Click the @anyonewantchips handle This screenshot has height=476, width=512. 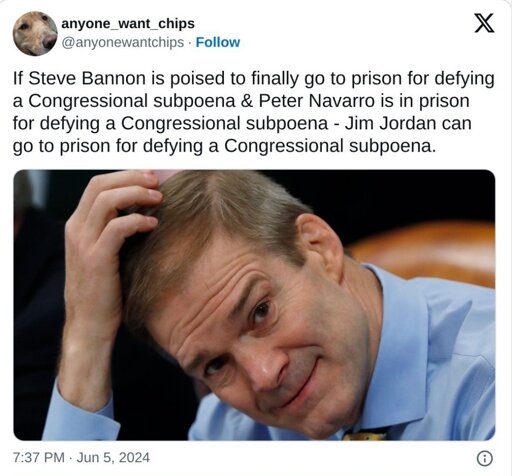pos(123,42)
